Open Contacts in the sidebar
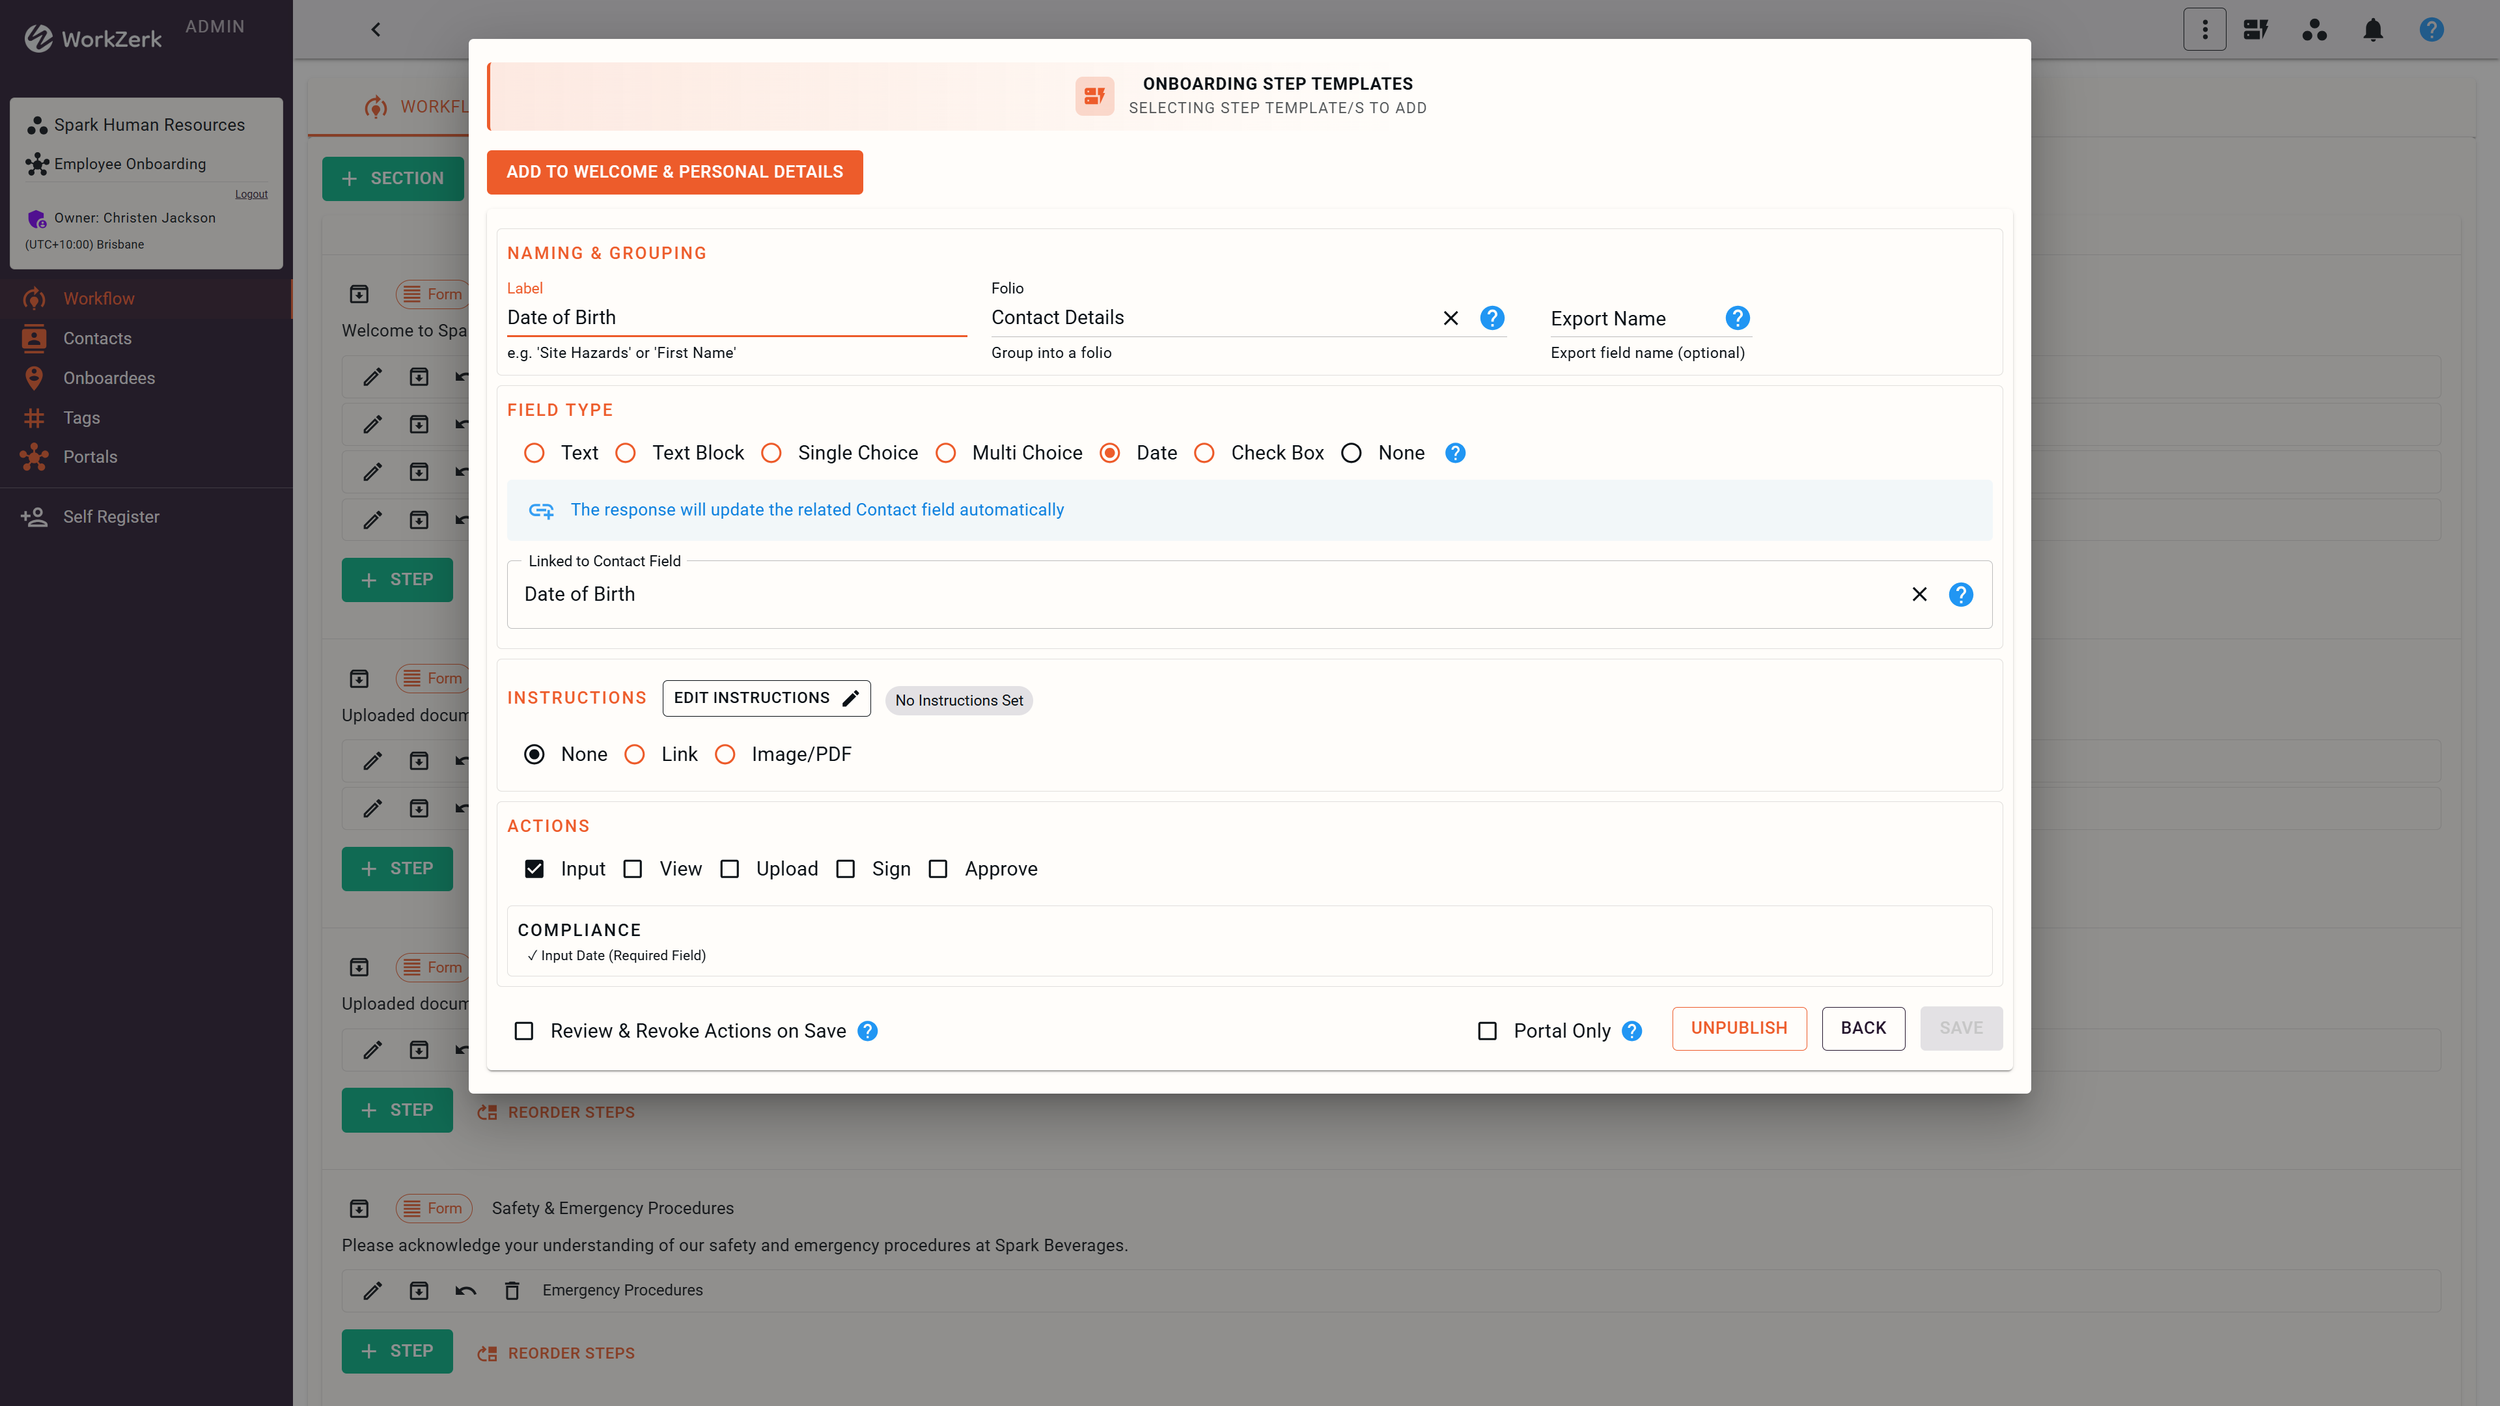The width and height of the screenshot is (2500, 1406). pyautogui.click(x=97, y=339)
